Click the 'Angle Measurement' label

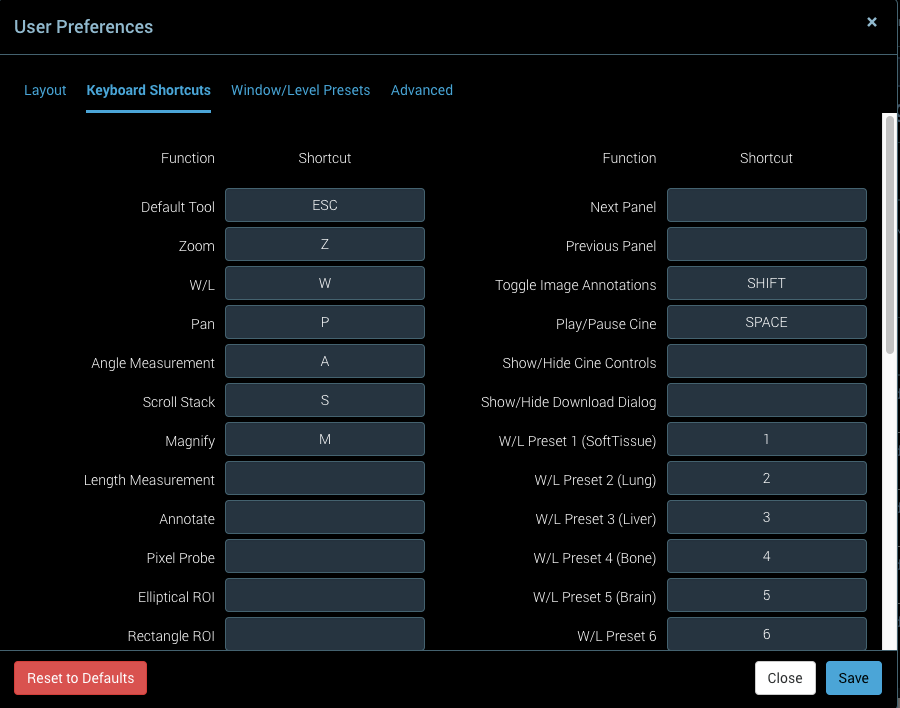[x=153, y=363]
